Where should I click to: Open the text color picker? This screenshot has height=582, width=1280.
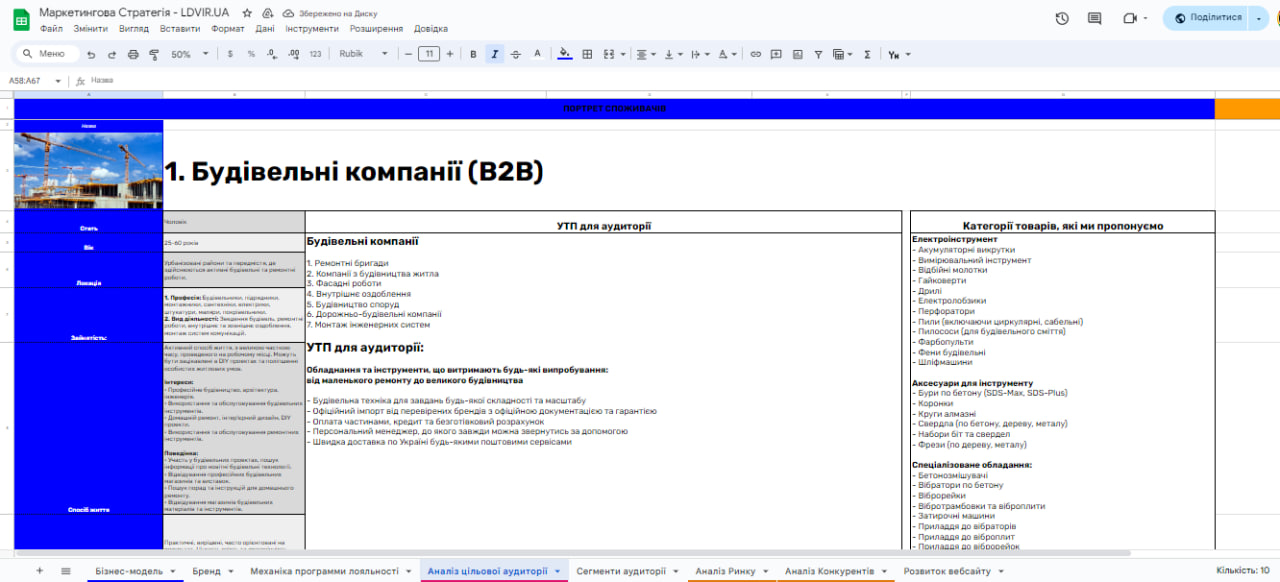pos(537,54)
